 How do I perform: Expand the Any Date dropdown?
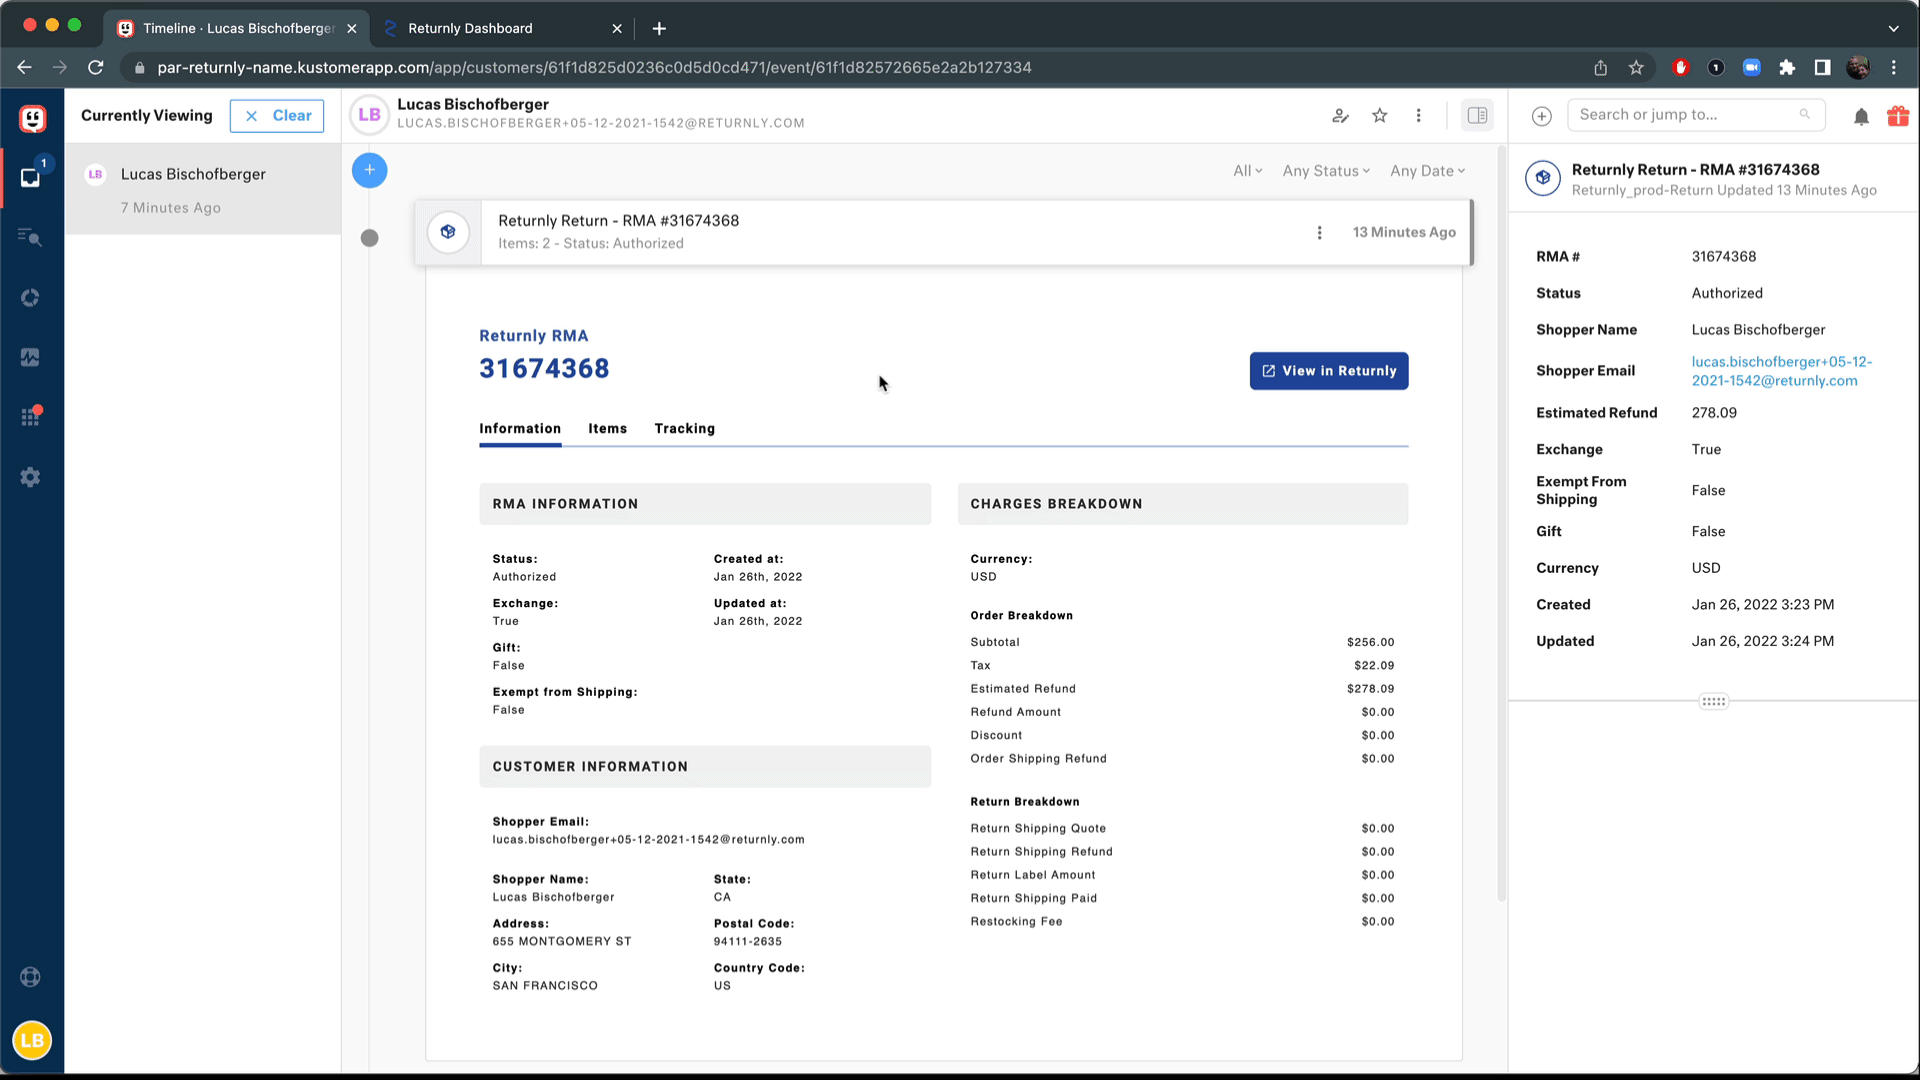[x=1427, y=171]
